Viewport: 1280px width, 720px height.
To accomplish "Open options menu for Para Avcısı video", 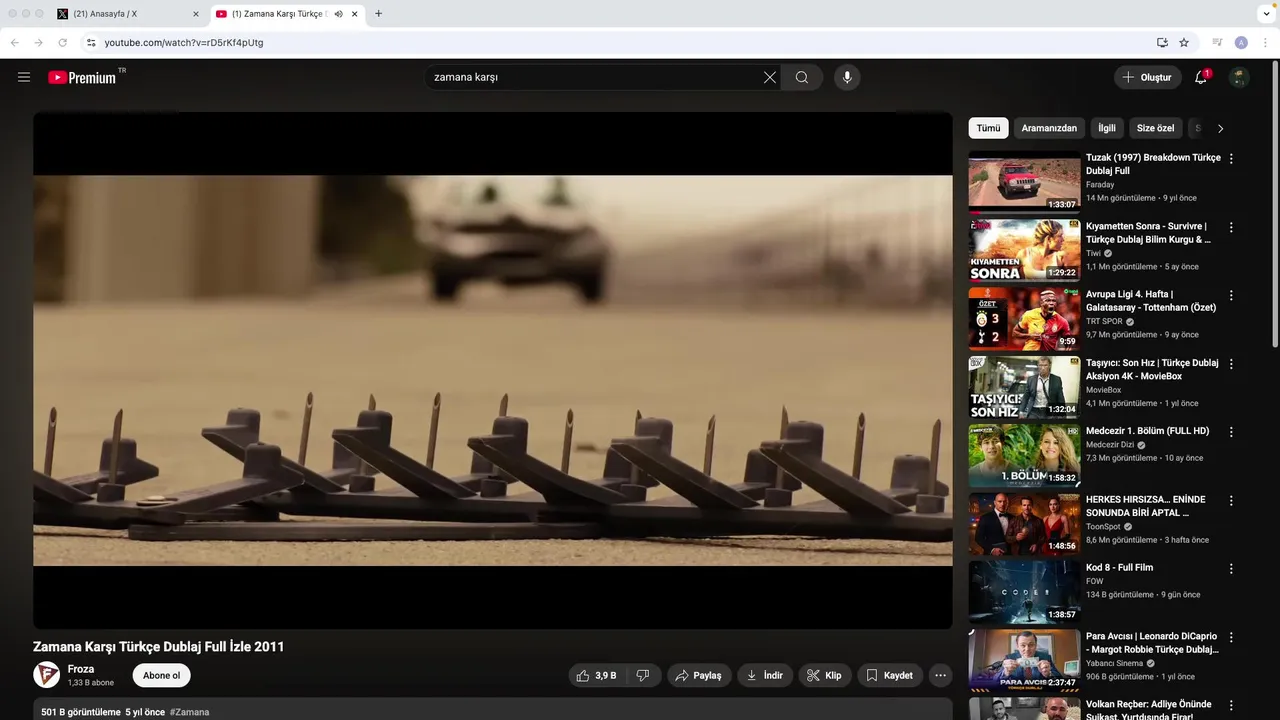I will pyautogui.click(x=1231, y=637).
